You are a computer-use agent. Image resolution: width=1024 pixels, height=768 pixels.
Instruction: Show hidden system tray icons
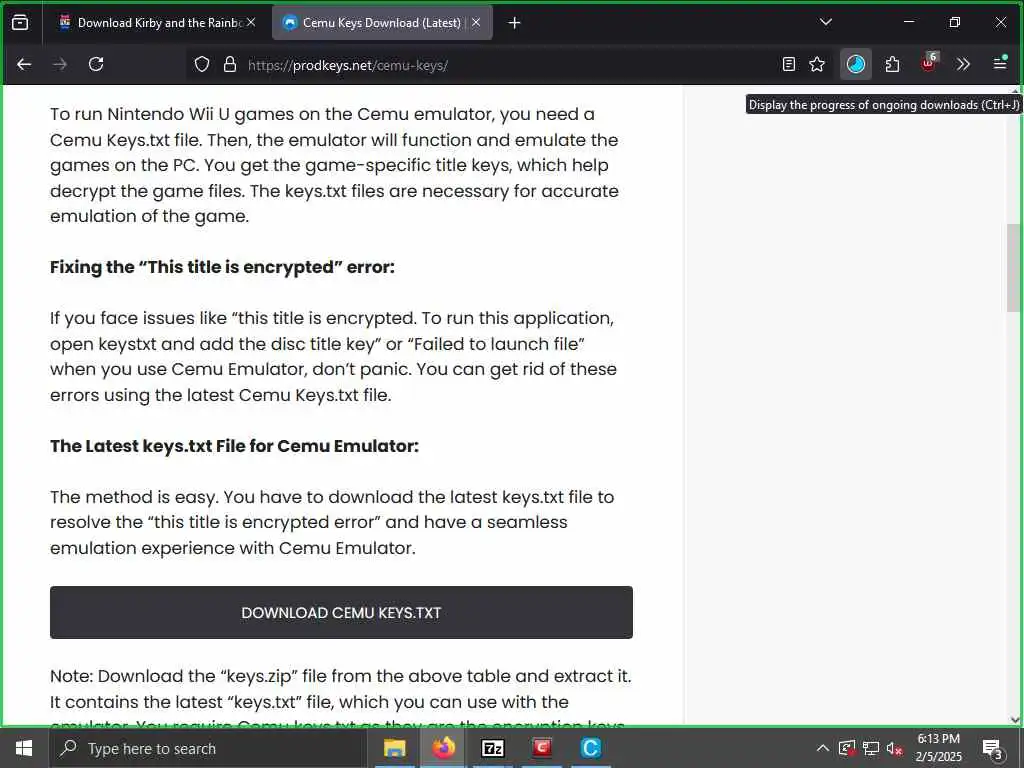[823, 748]
